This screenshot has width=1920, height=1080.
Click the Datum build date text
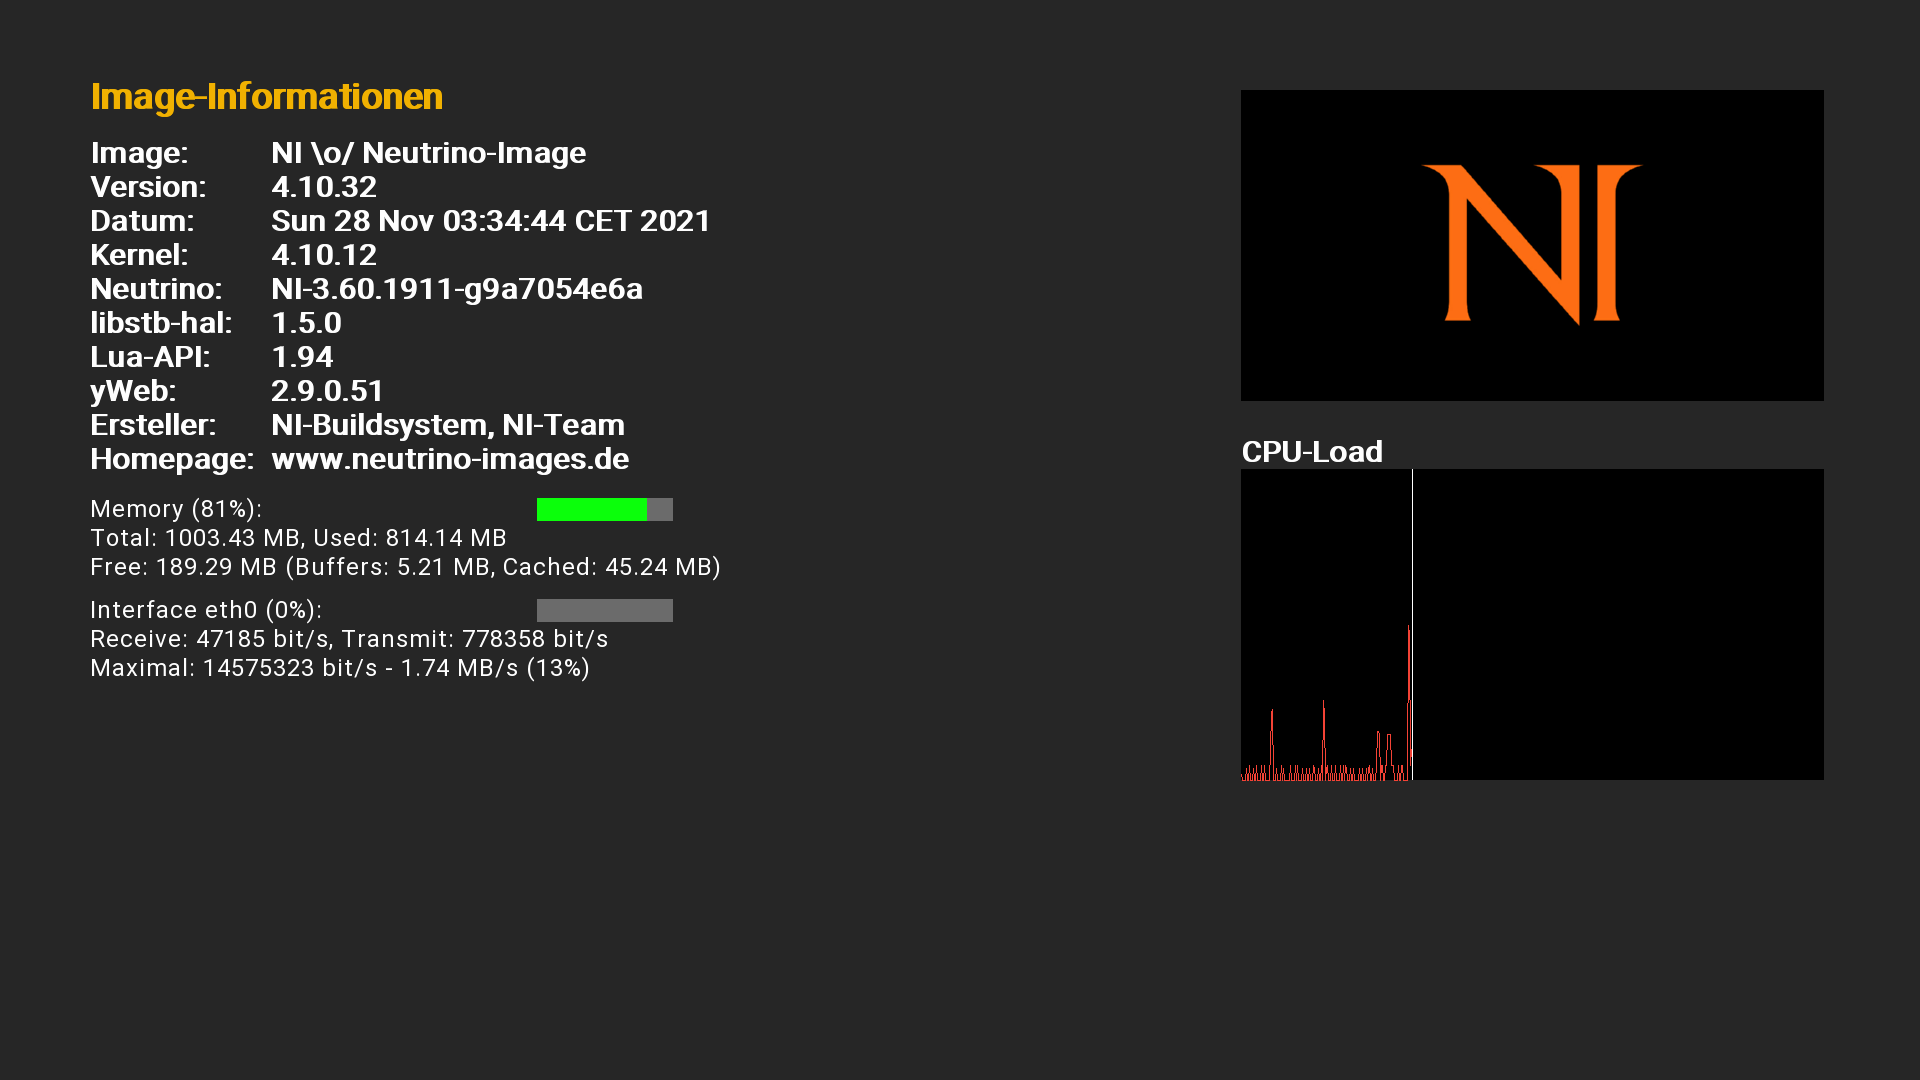490,221
